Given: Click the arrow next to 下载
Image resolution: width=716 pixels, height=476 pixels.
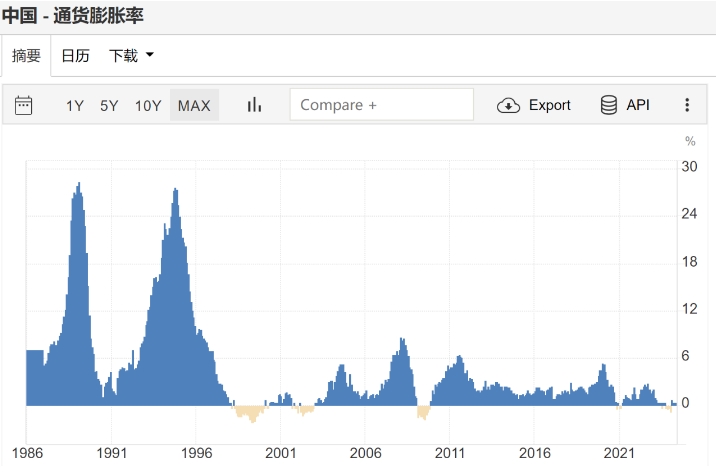Looking at the screenshot, I should [150, 55].
